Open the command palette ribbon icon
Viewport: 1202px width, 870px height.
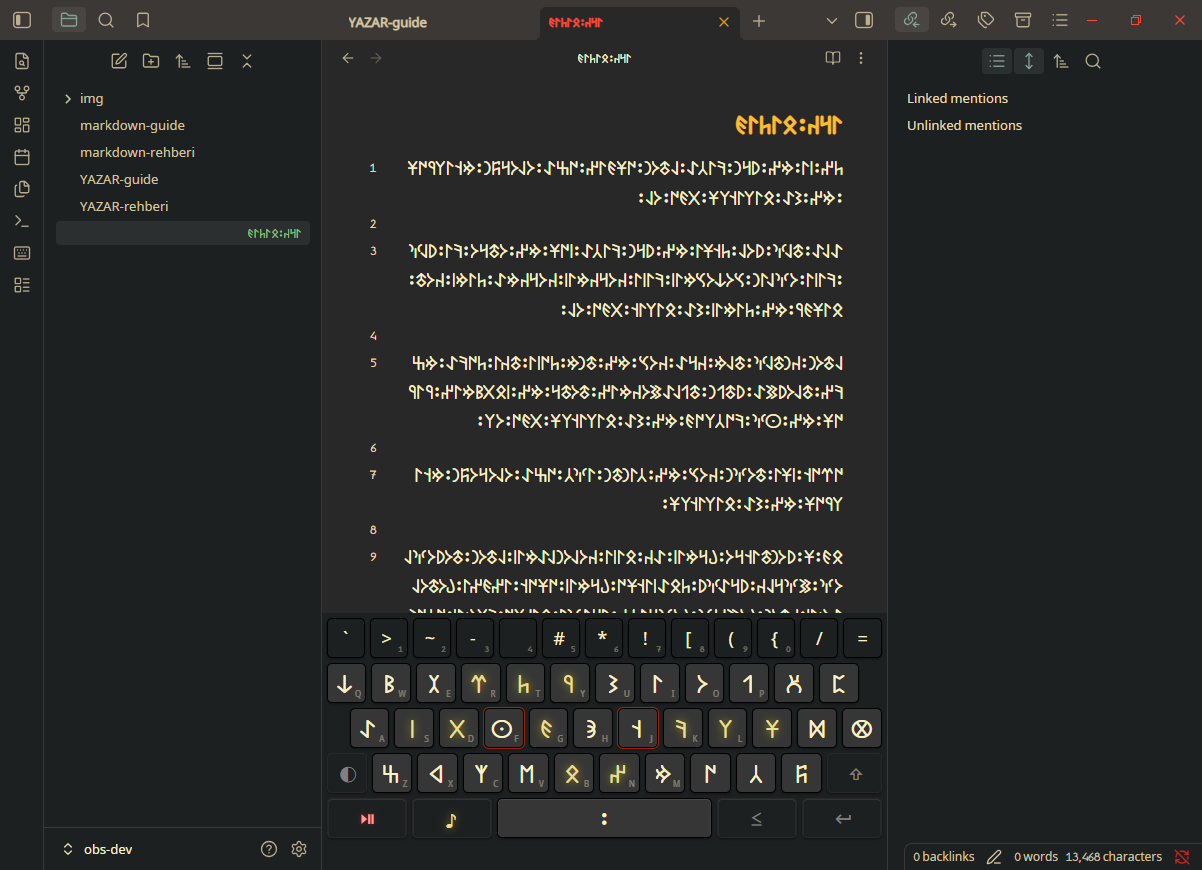pos(22,221)
